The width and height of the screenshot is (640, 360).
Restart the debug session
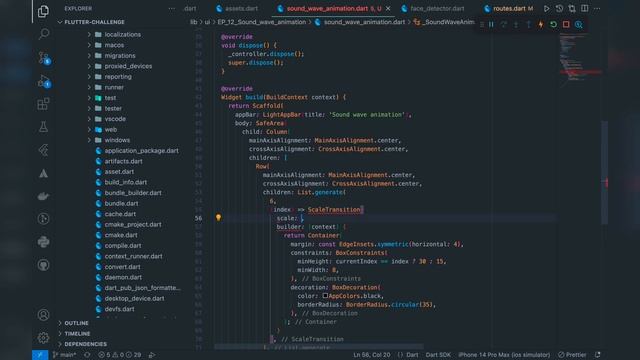pos(553,24)
